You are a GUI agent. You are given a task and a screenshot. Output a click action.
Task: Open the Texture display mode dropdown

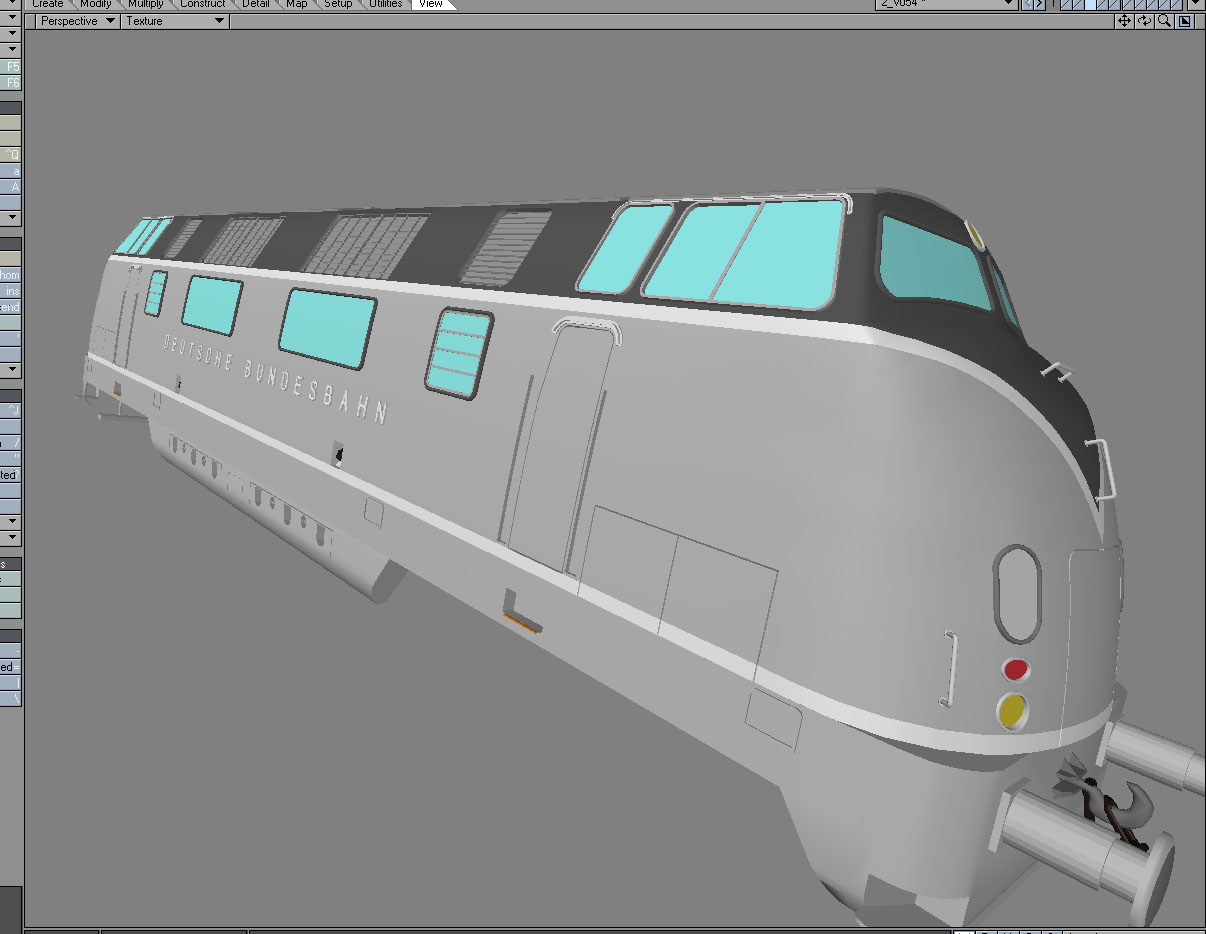point(173,21)
